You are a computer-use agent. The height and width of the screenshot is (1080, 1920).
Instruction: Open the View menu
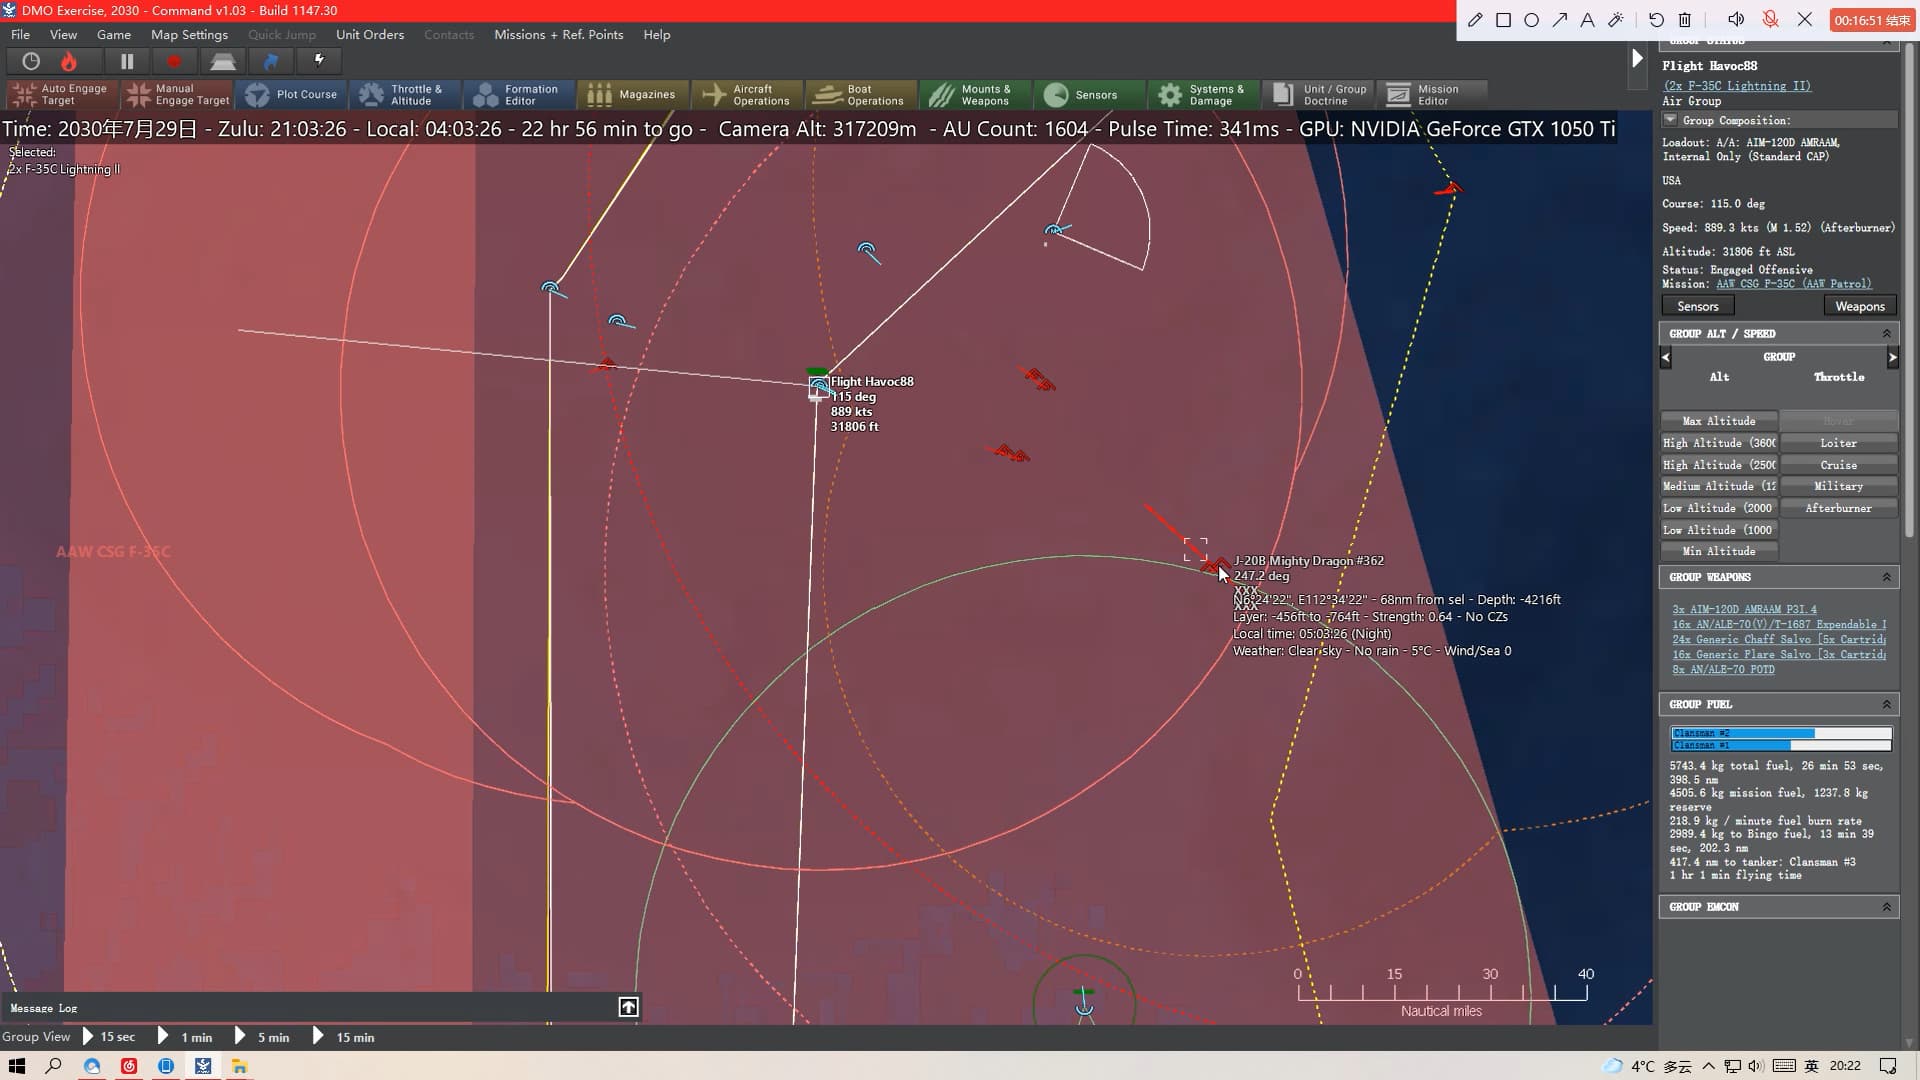pyautogui.click(x=63, y=34)
